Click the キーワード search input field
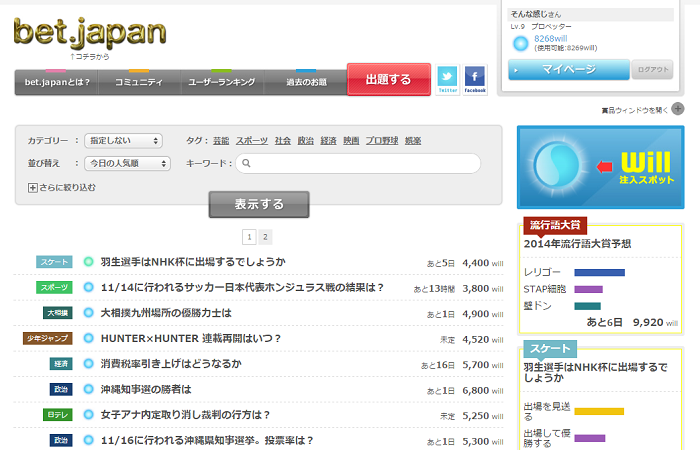 [x=358, y=163]
